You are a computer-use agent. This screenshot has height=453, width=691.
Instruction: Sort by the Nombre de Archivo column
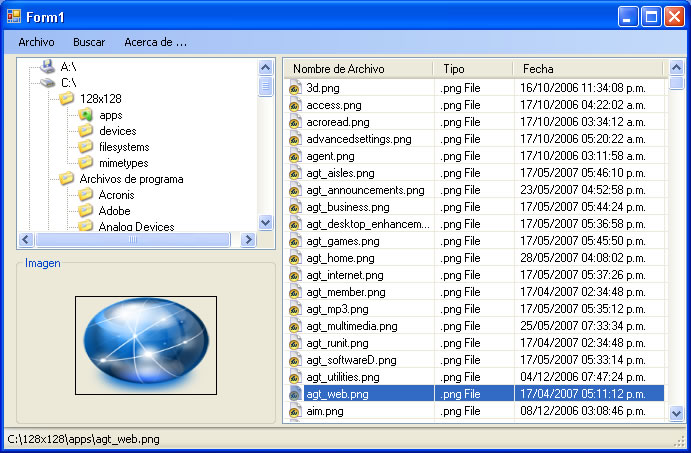click(x=338, y=69)
